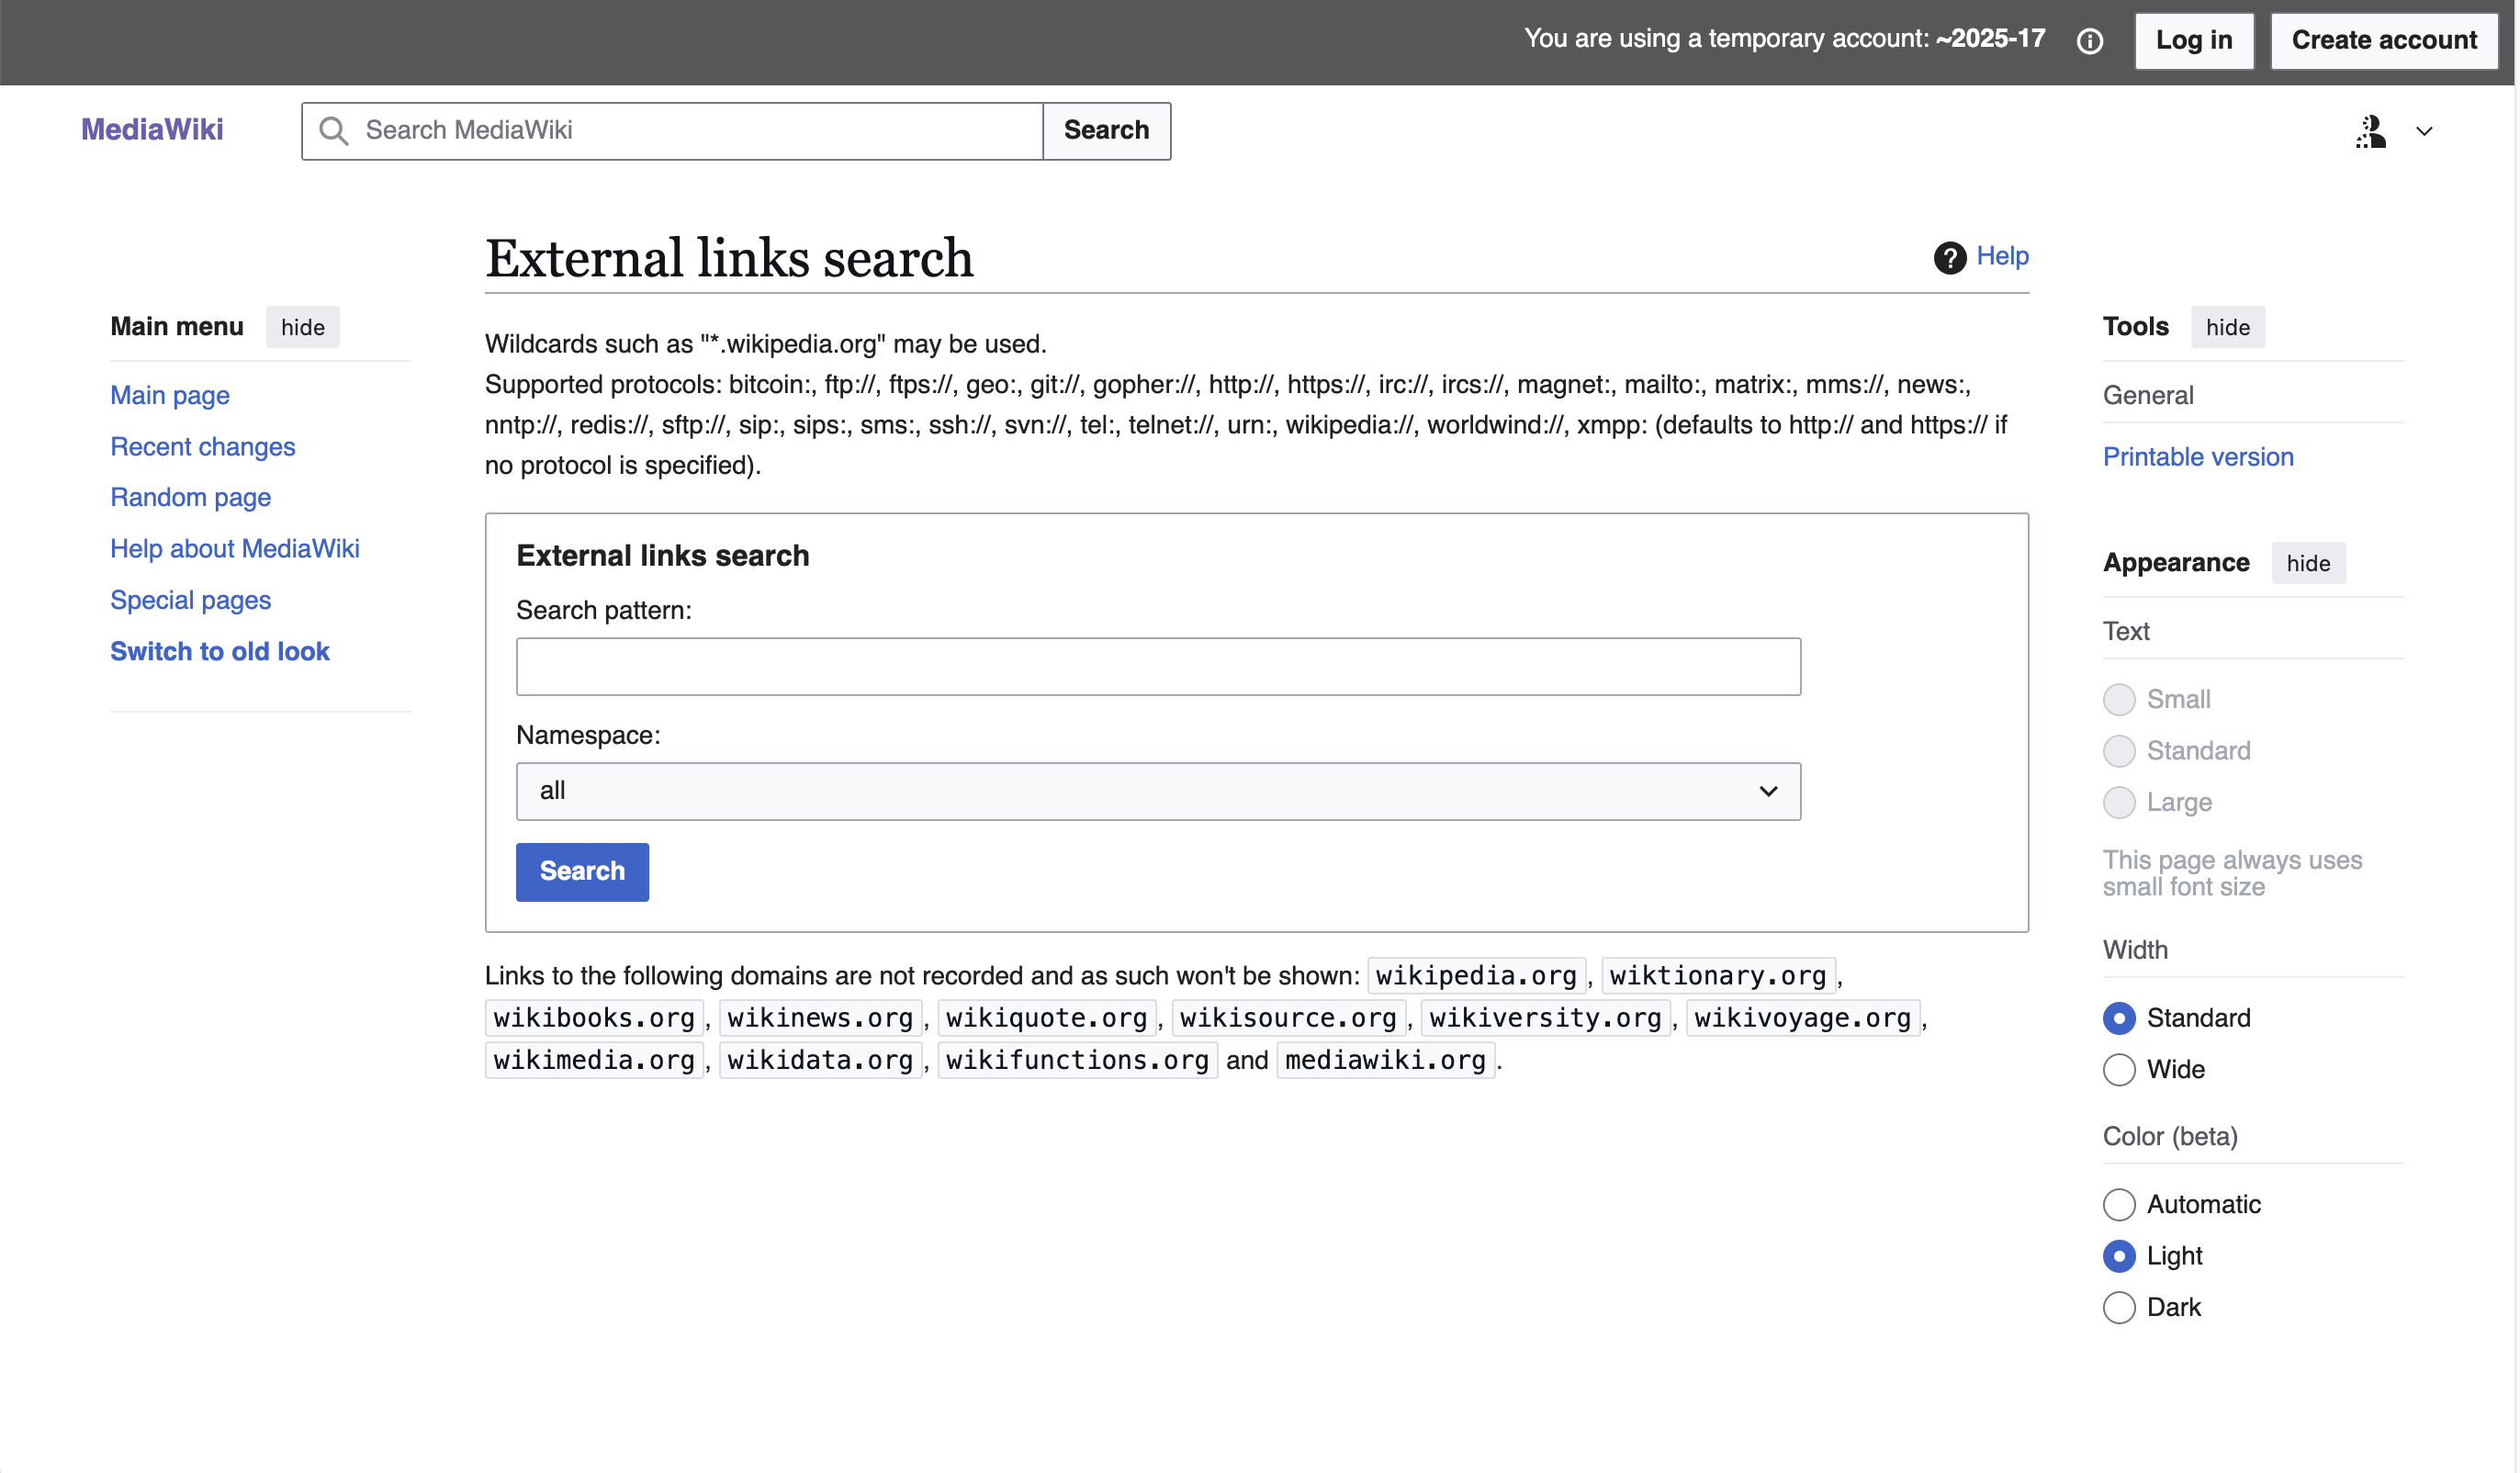
Task: Select the Large text size radio
Action: tap(2118, 802)
